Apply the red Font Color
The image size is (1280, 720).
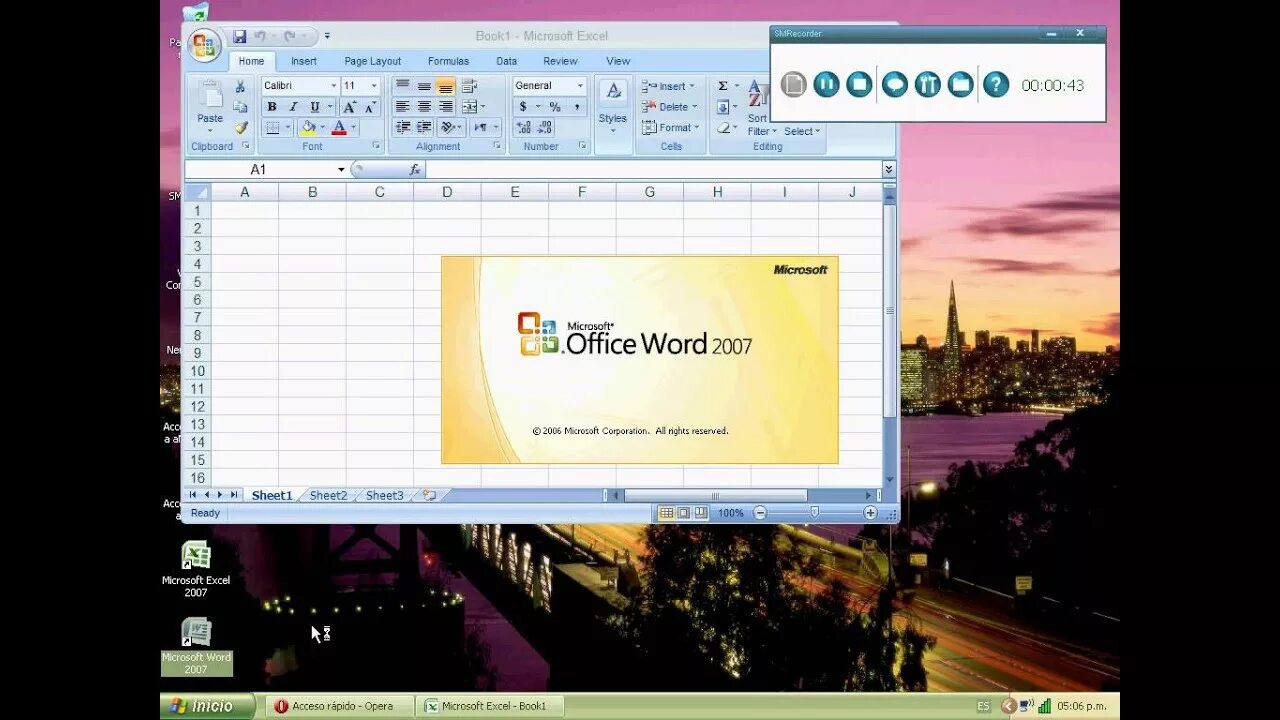(339, 128)
